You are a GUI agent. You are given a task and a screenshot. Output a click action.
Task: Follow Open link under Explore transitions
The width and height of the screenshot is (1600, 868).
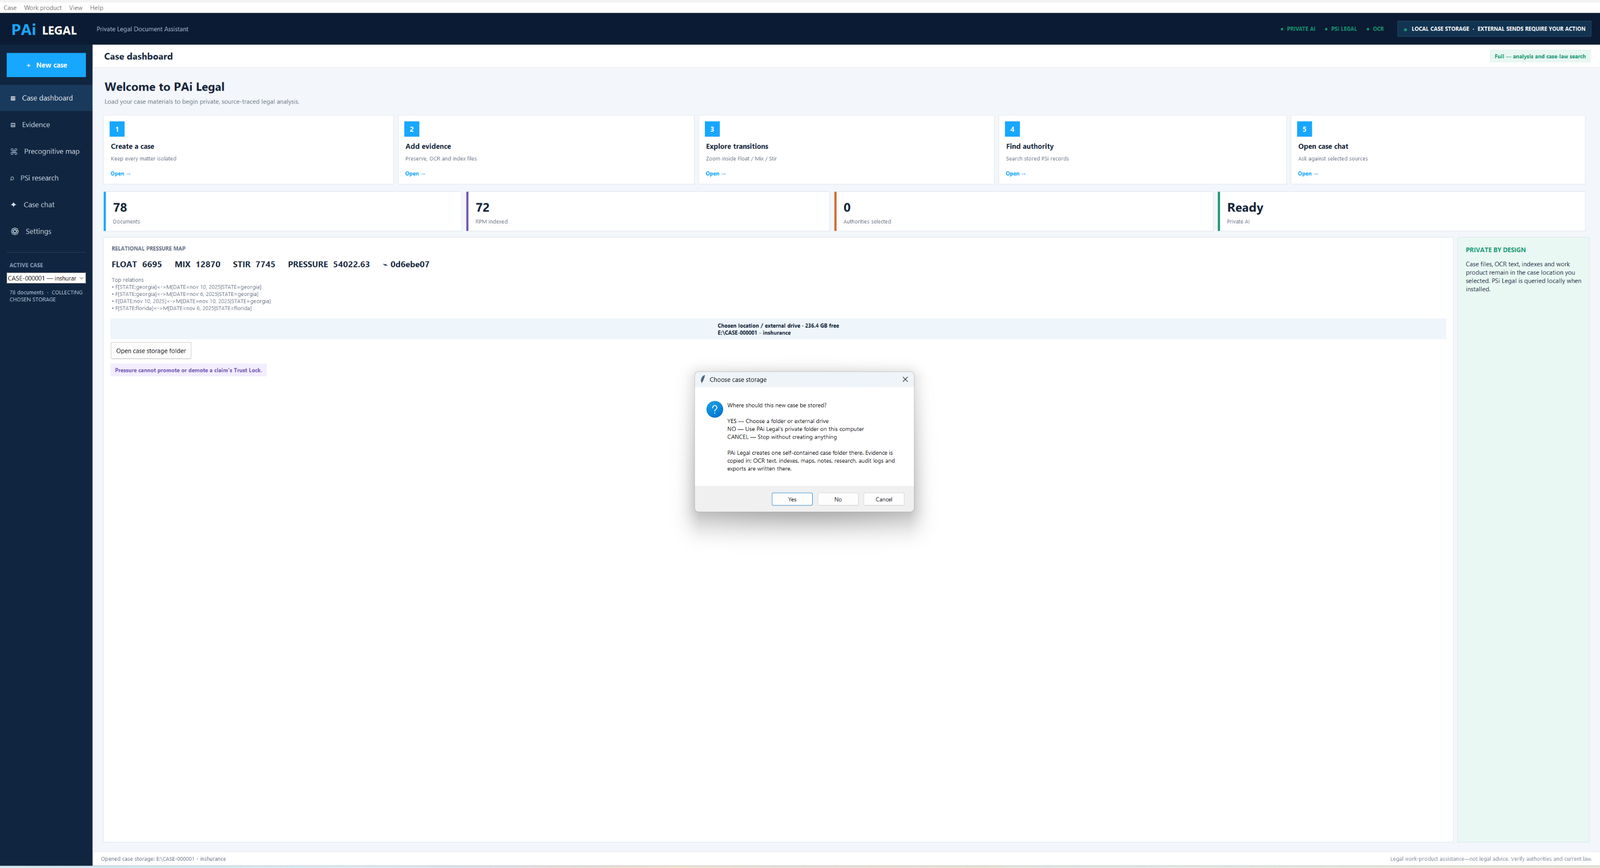[716, 174]
